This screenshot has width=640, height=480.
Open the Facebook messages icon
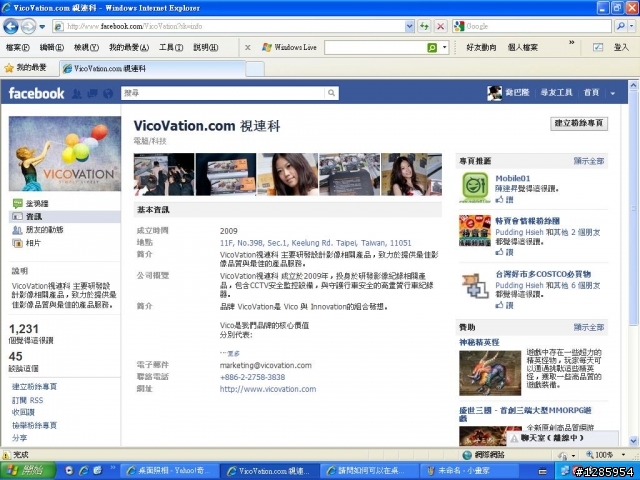click(92, 94)
